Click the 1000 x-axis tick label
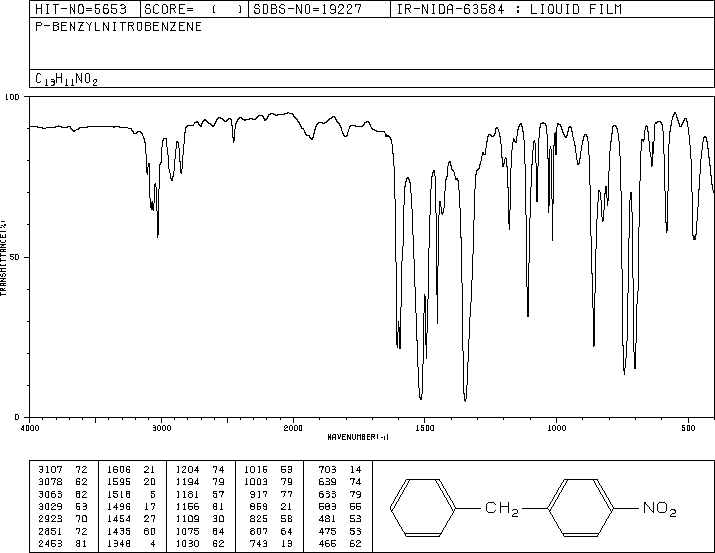The image size is (715, 553). tap(556, 428)
